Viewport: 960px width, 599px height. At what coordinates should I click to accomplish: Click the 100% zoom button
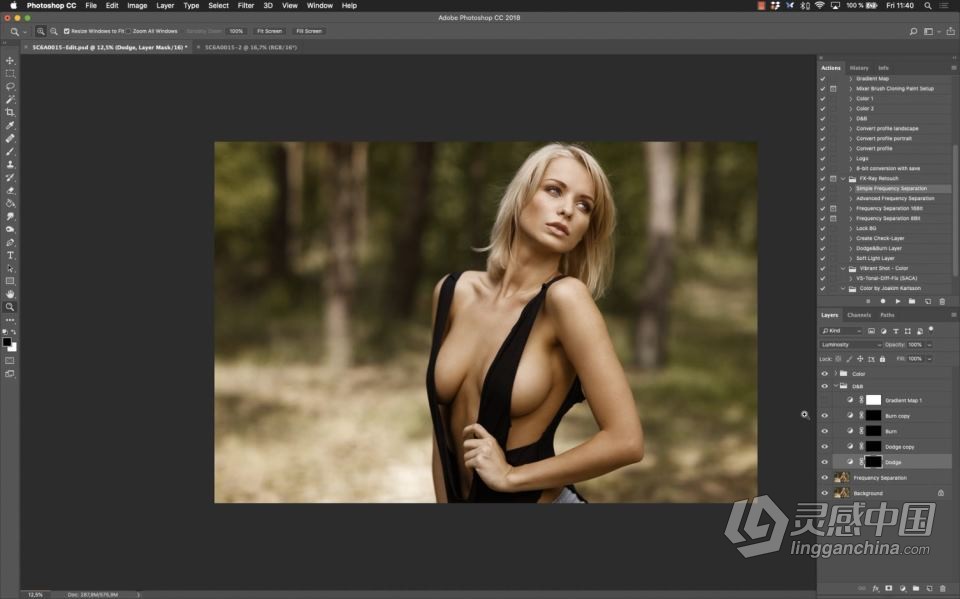236,31
